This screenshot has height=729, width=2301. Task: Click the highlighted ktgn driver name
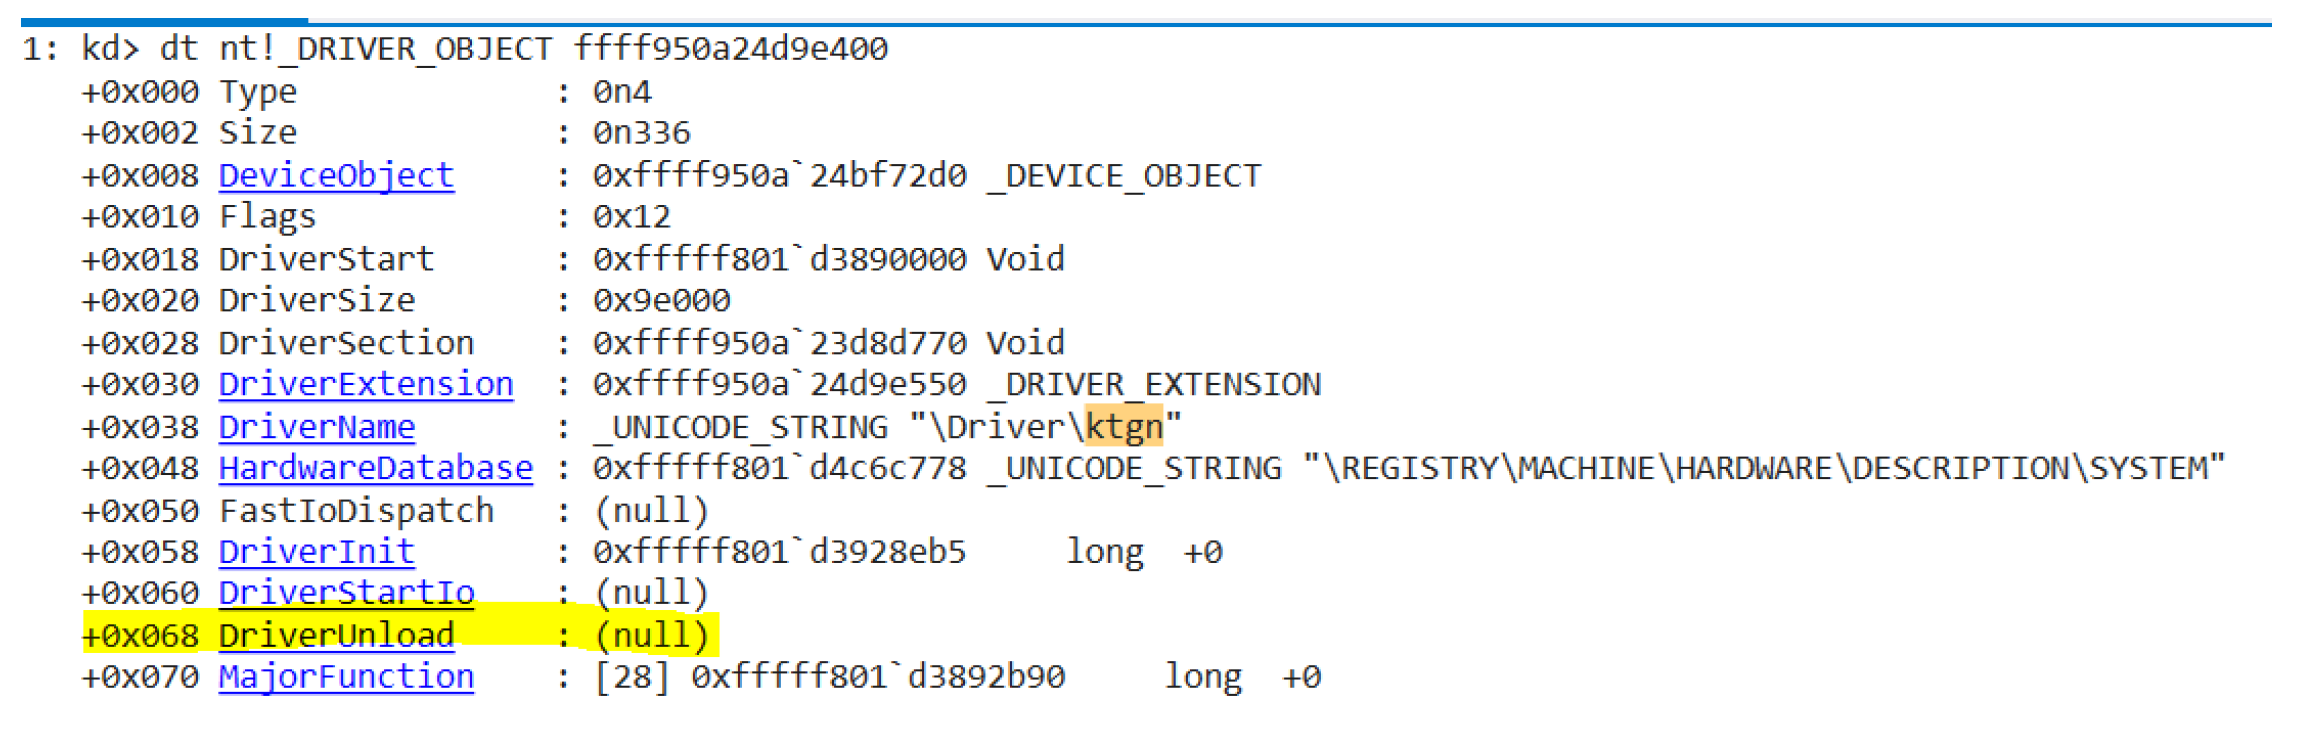(1124, 427)
